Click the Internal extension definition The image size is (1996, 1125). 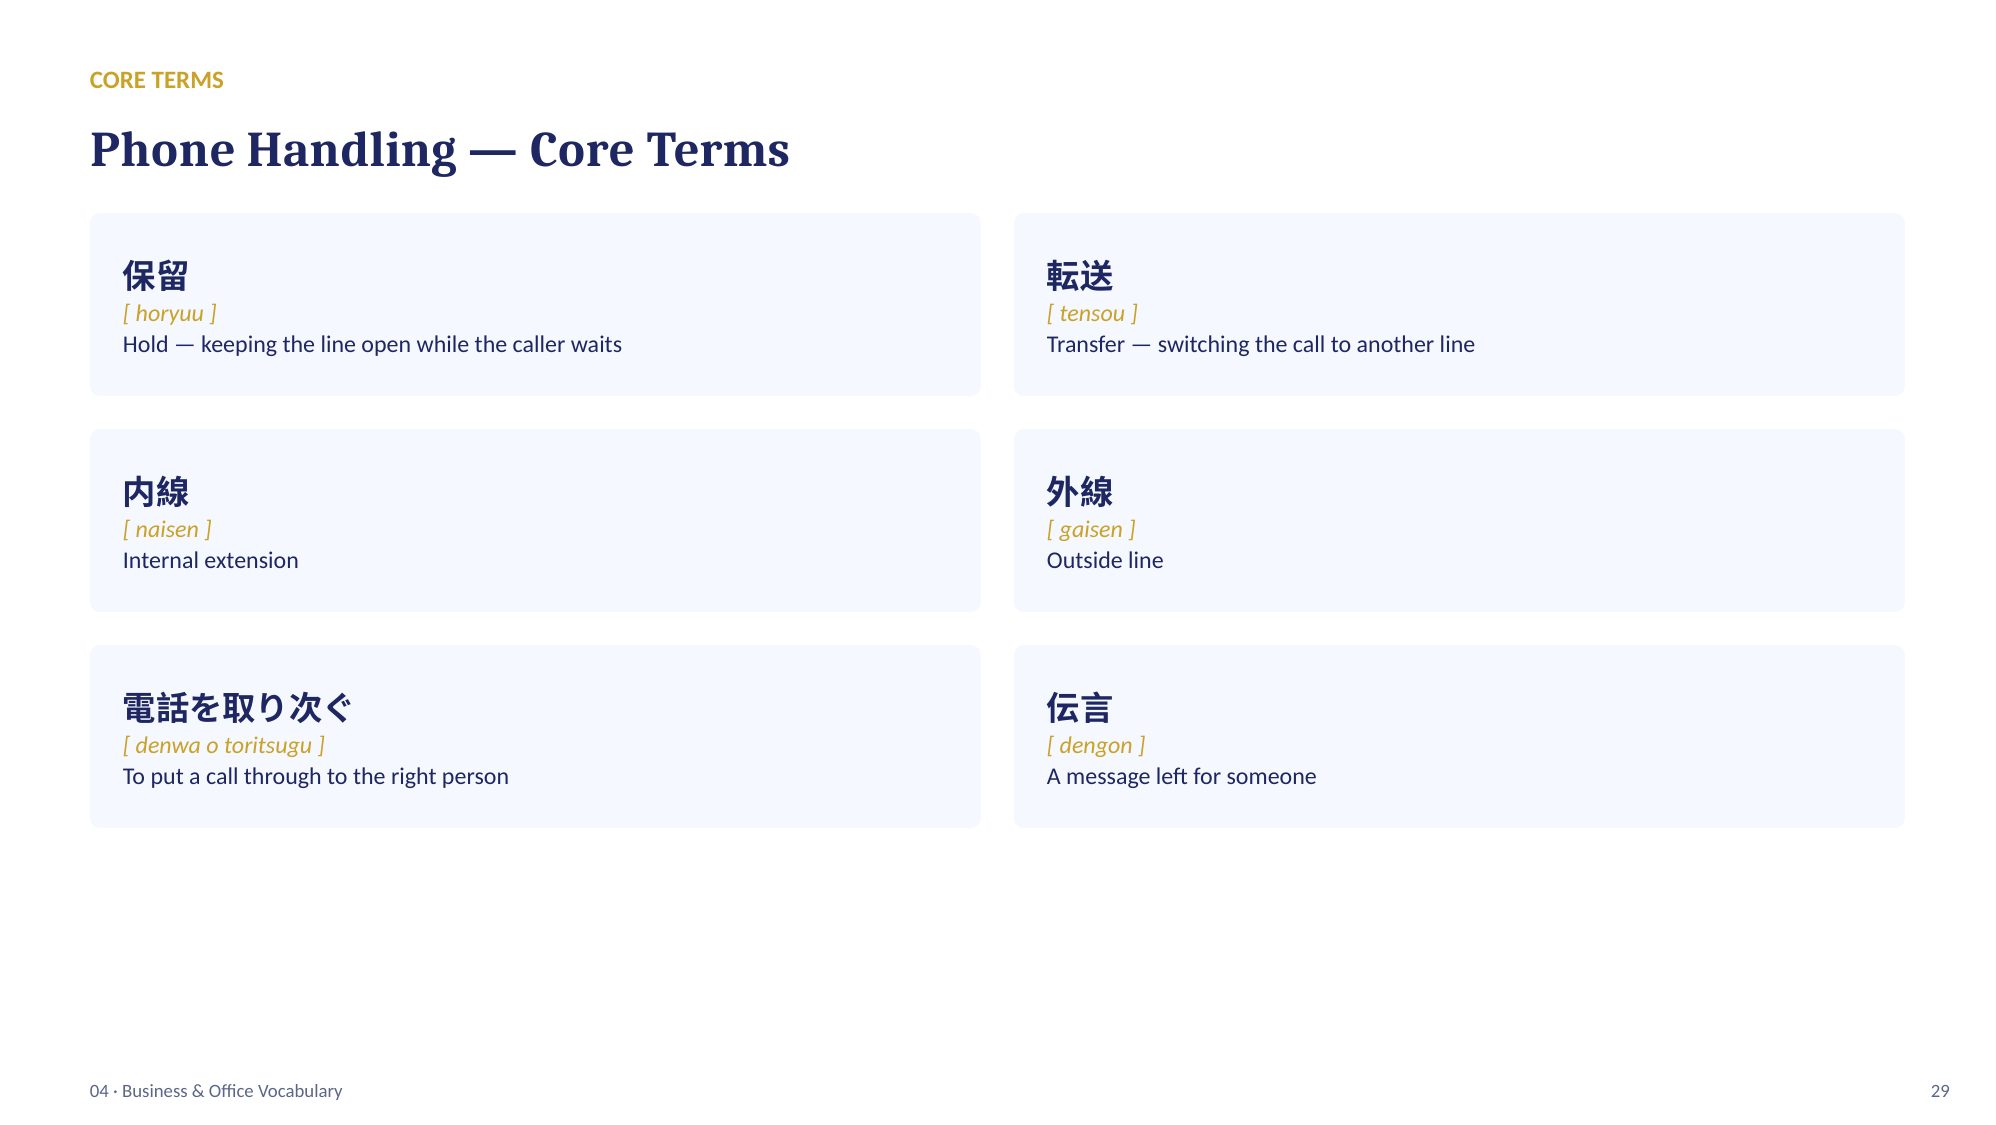tap(210, 560)
